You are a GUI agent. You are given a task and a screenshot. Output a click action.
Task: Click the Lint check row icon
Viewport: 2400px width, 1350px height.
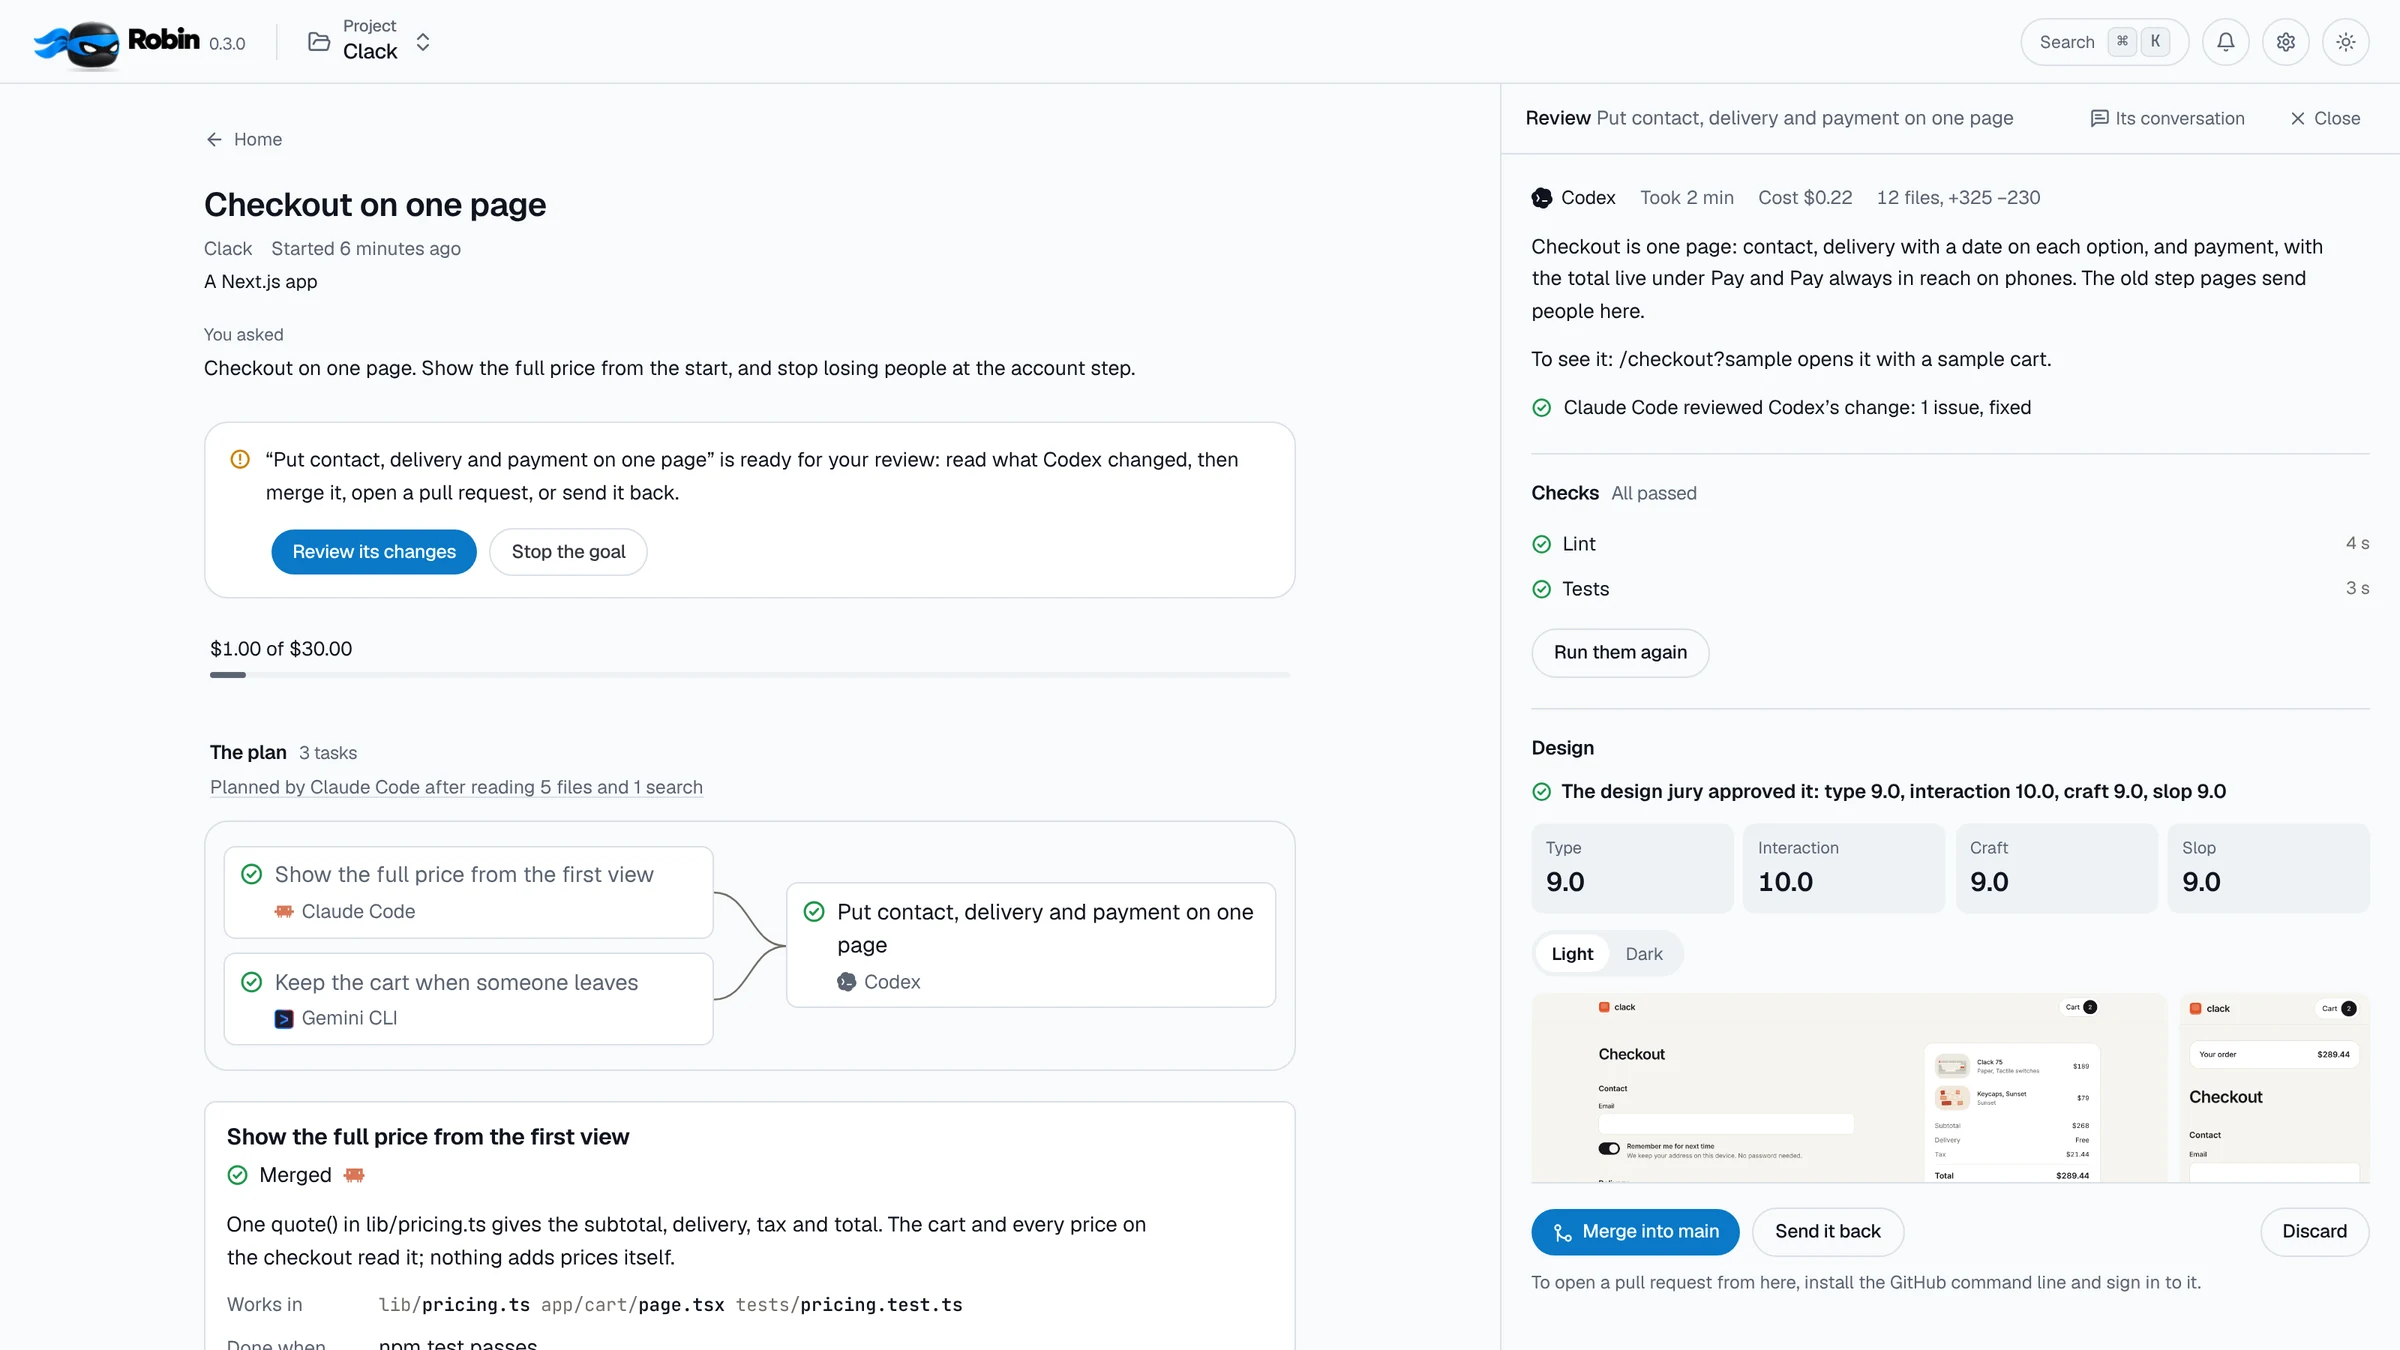[x=1542, y=544]
